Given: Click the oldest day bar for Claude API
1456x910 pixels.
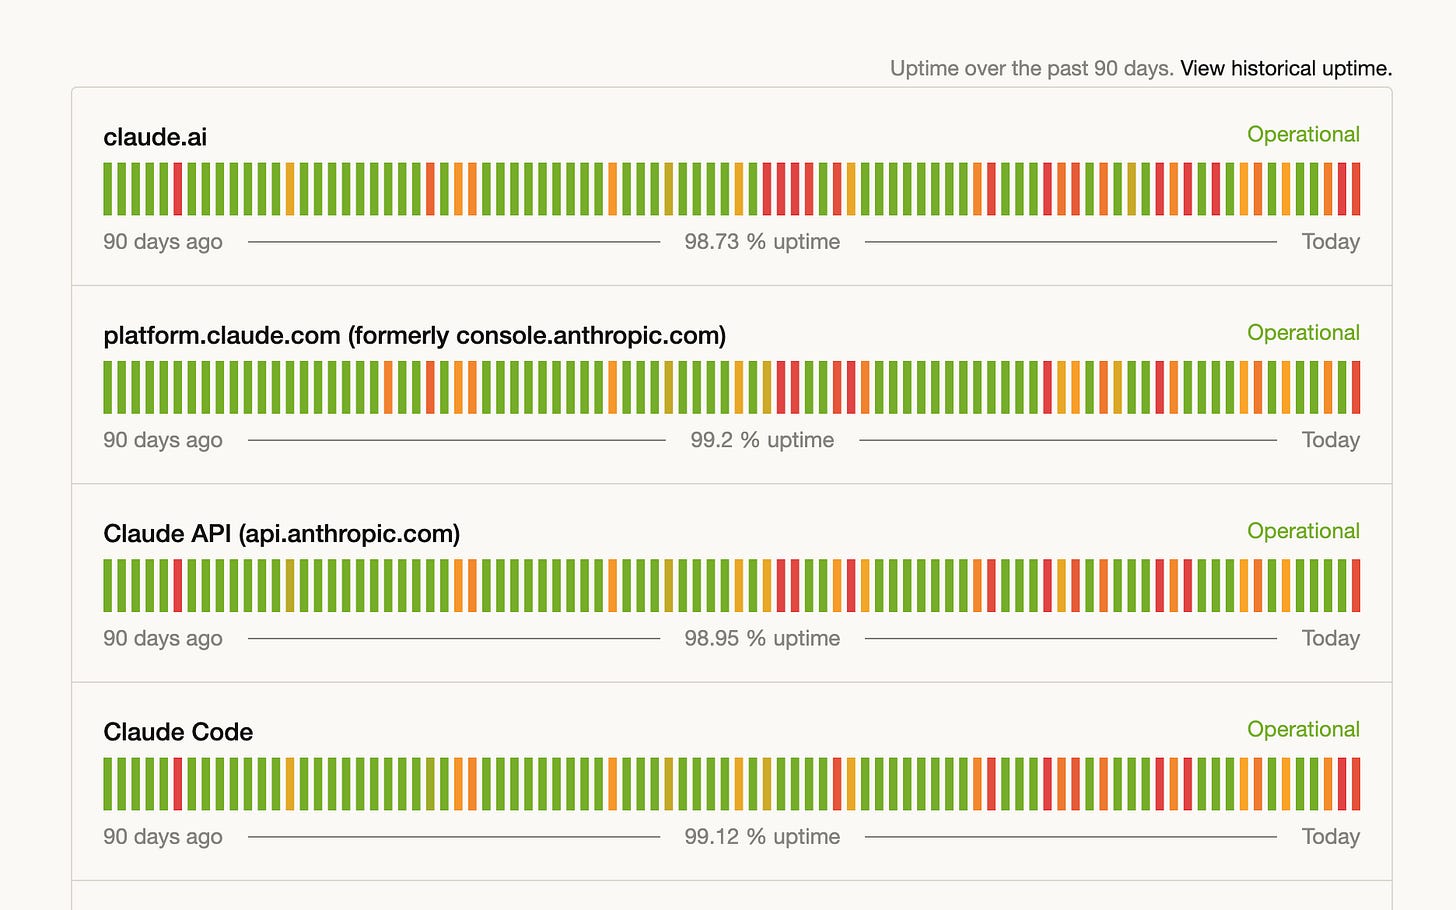Looking at the screenshot, I should tap(108, 586).
